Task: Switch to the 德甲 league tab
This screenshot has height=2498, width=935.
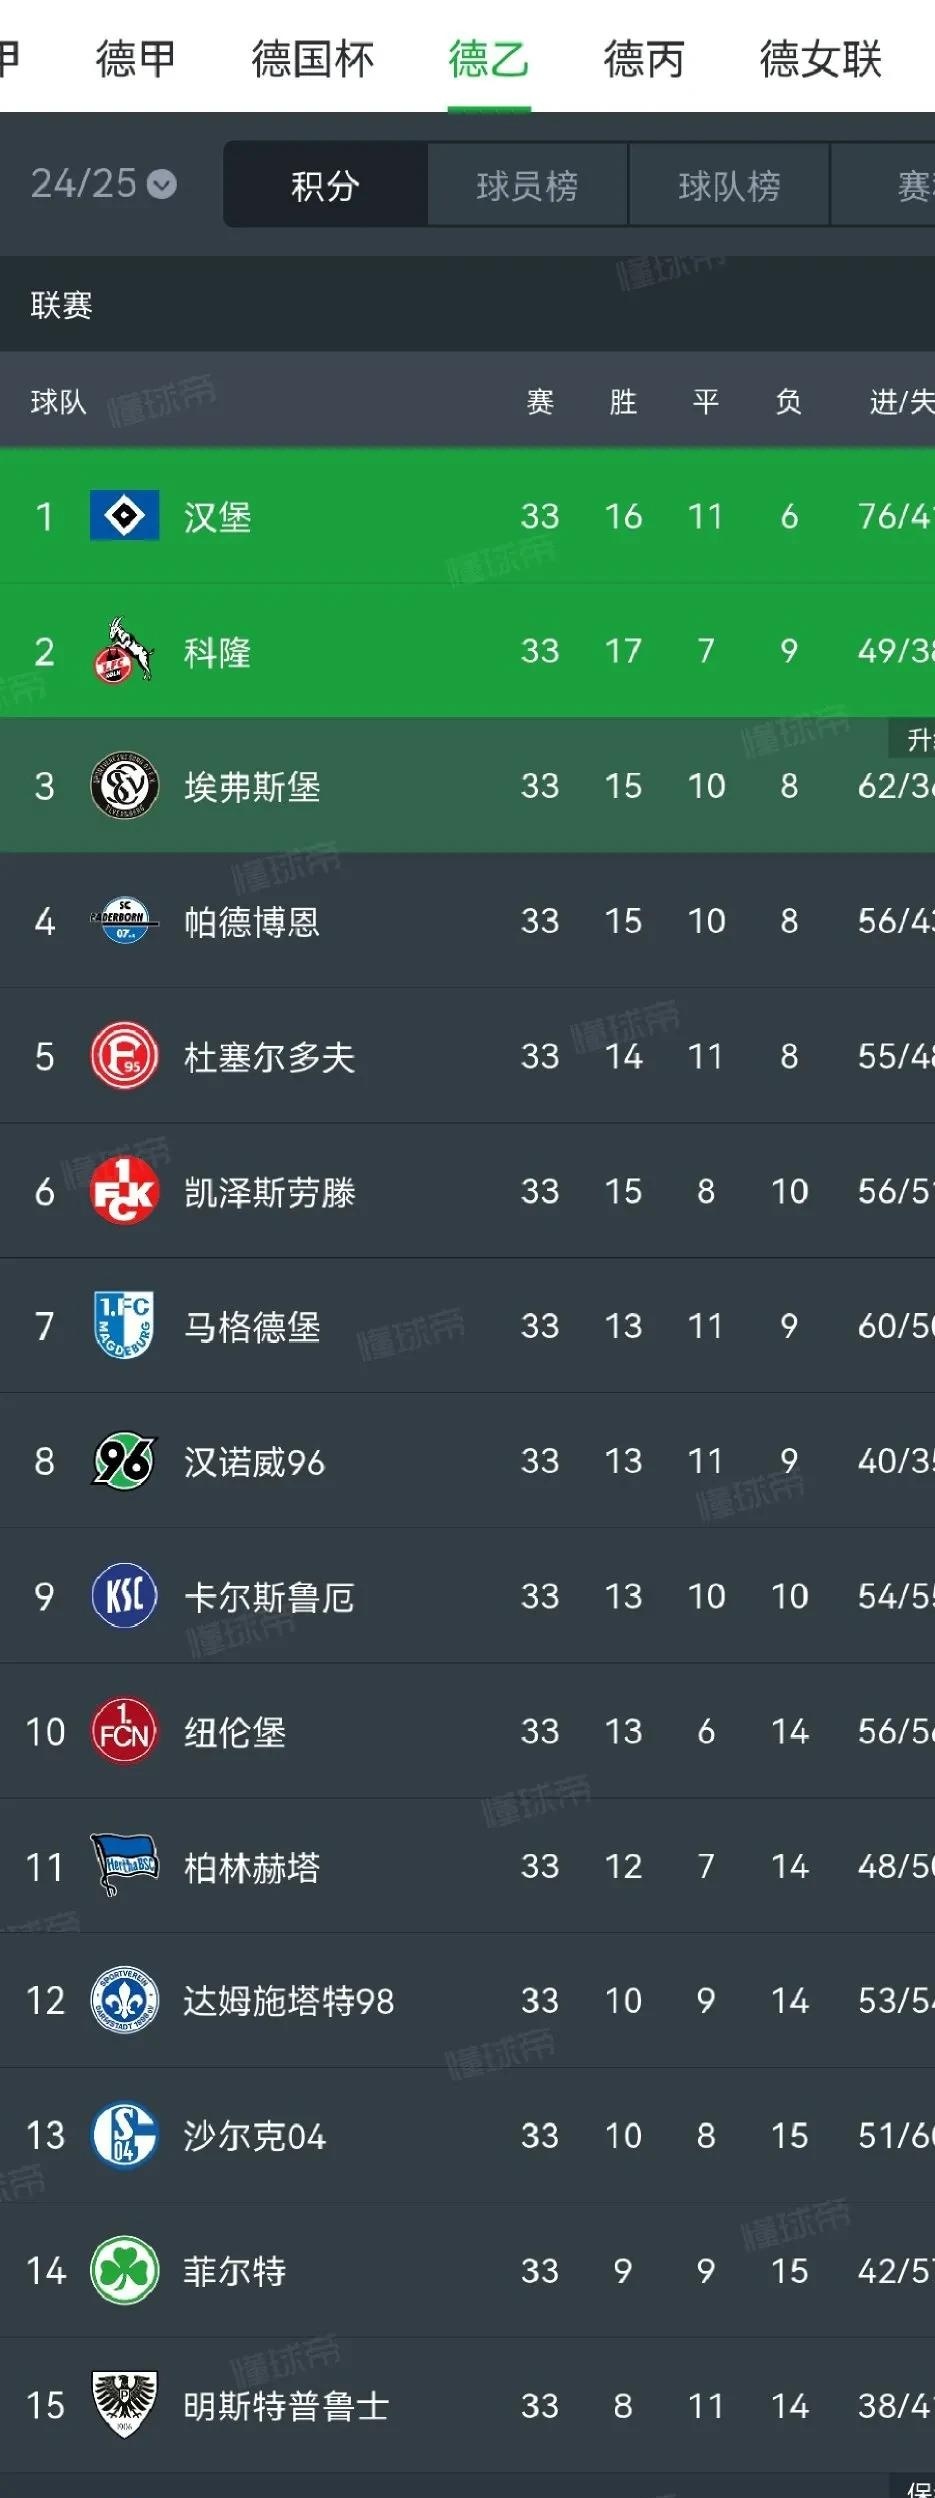Action: [135, 59]
